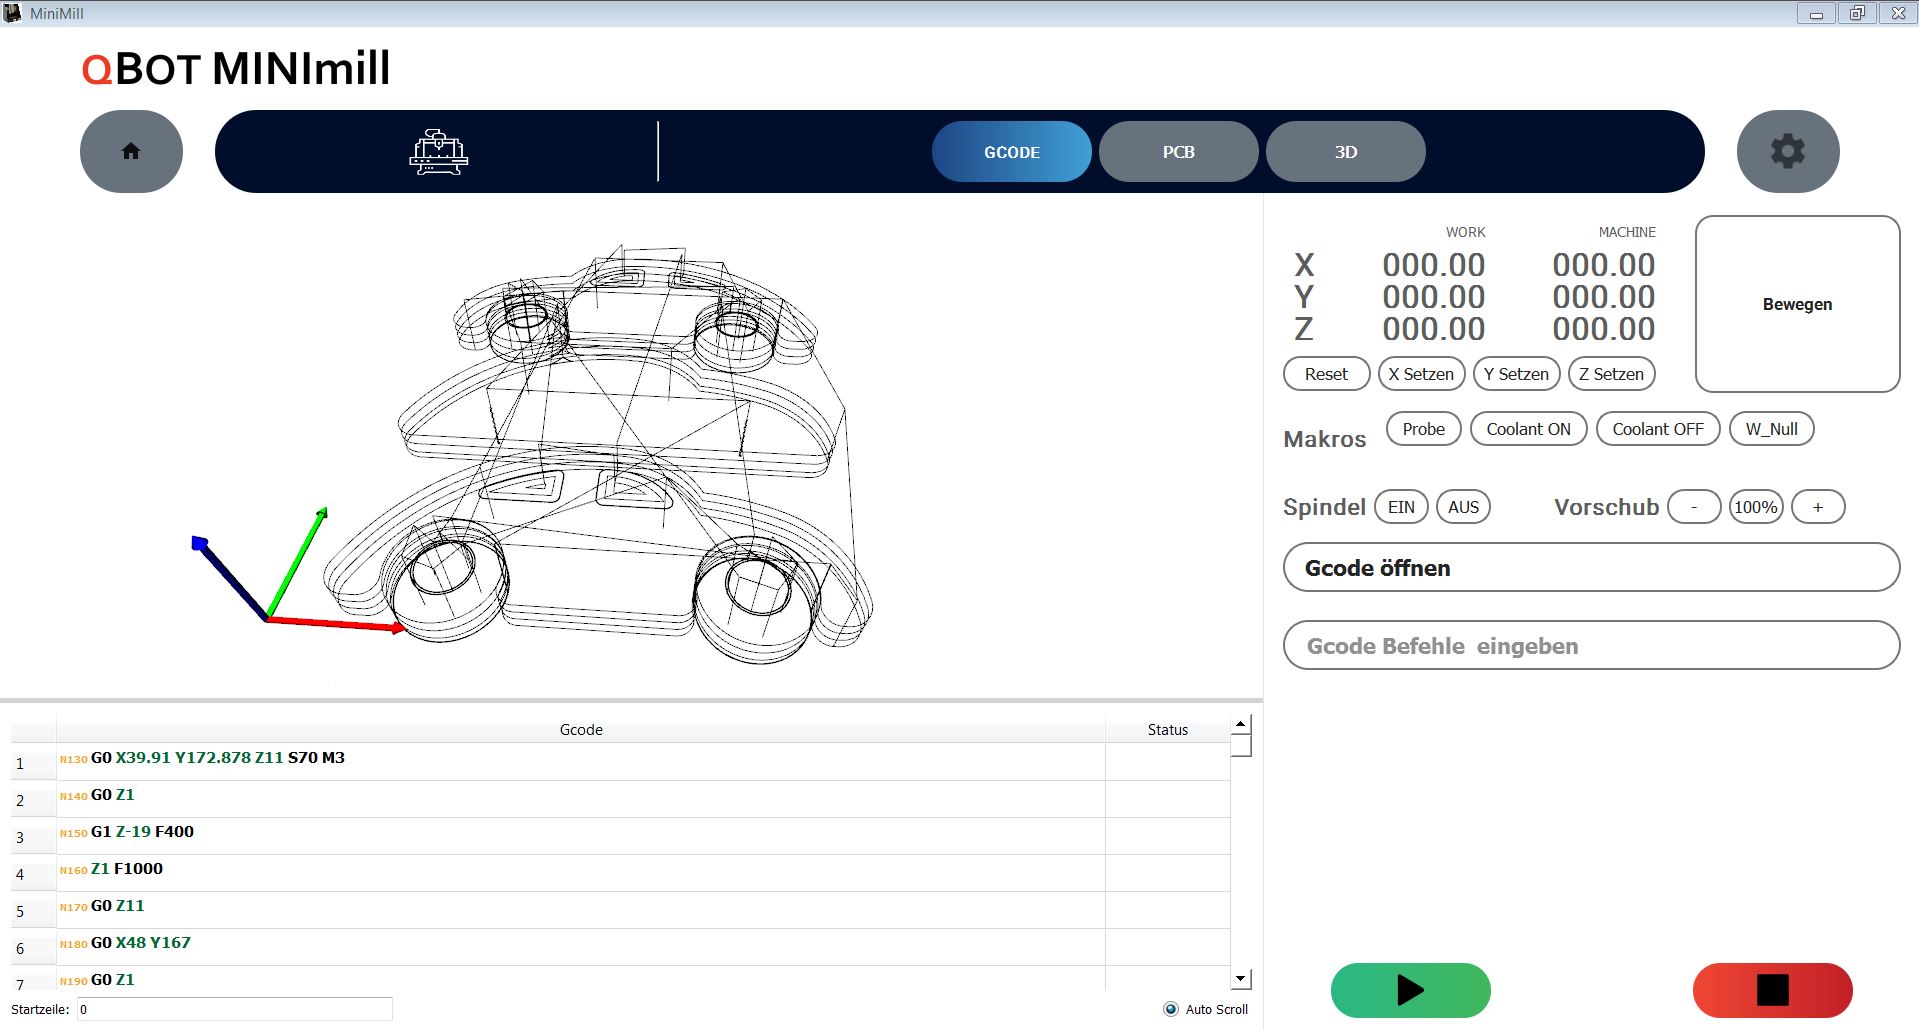Go to the home screen icon
This screenshot has width=1919, height=1030.
[131, 151]
